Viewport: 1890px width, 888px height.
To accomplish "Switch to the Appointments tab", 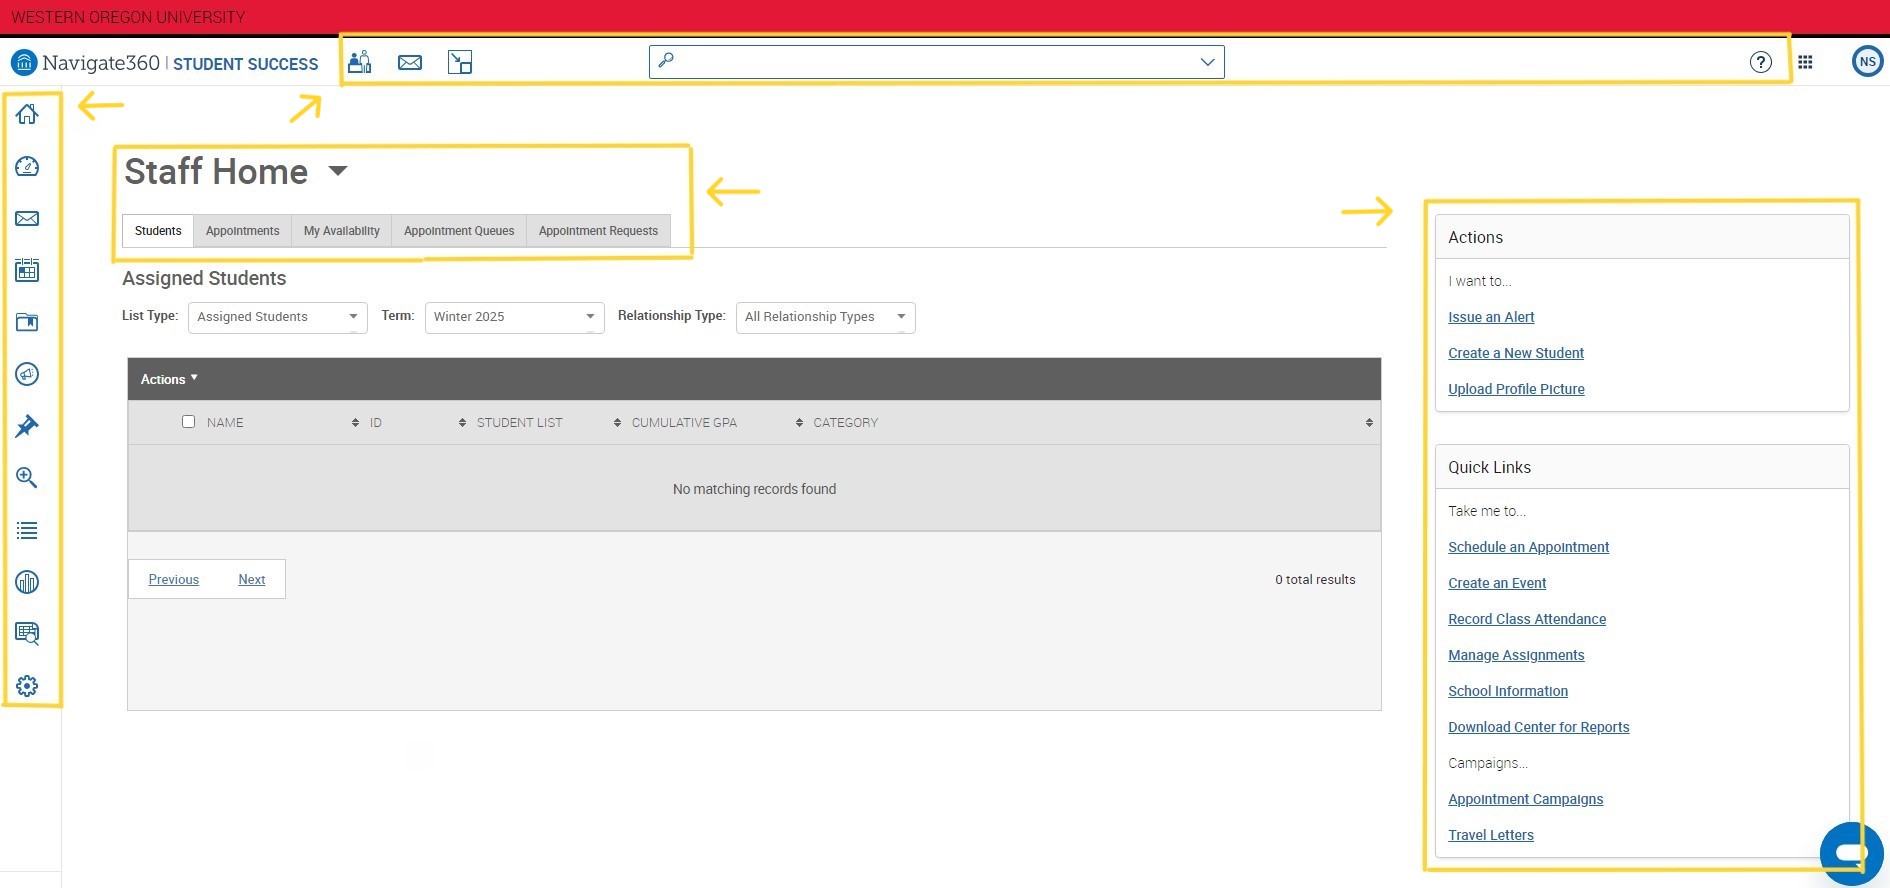I will coord(242,231).
